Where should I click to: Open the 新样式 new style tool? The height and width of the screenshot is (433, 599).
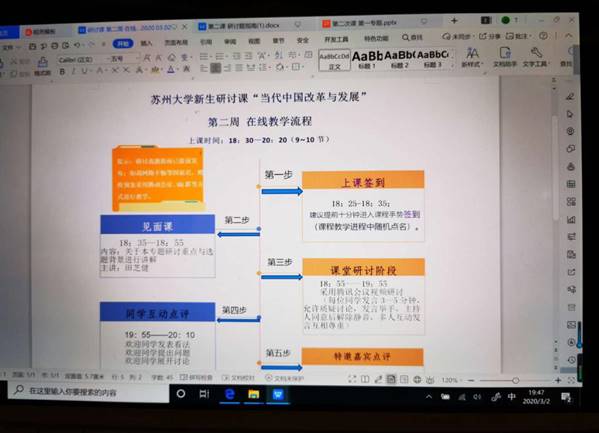pos(472,57)
